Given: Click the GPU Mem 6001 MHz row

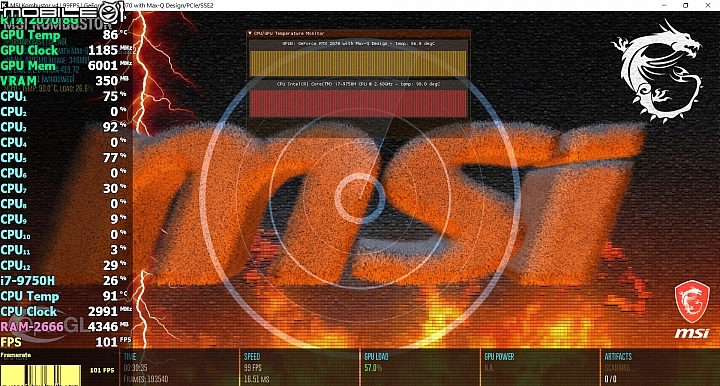Looking at the screenshot, I should [66, 66].
